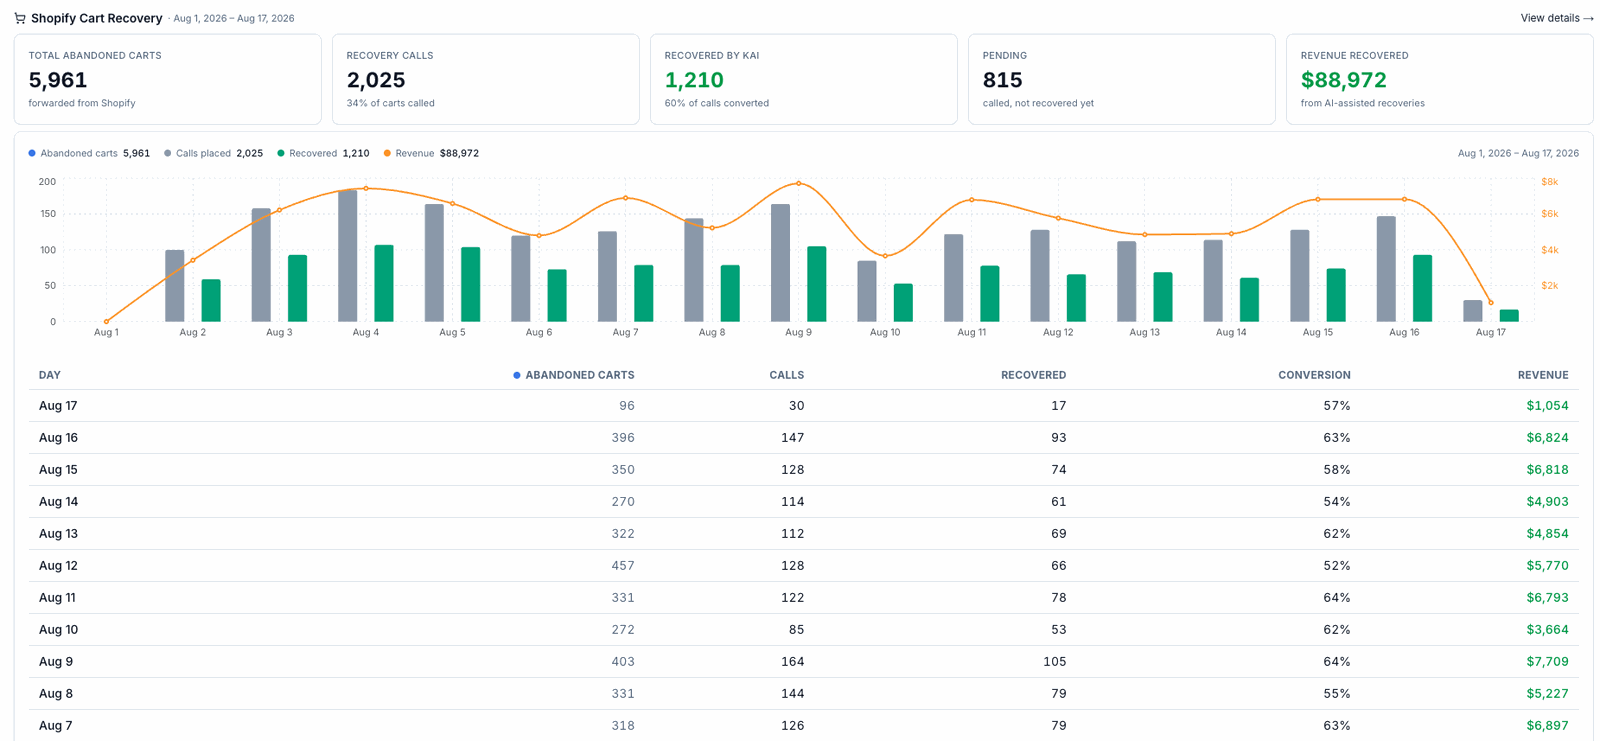Open the View details link
The height and width of the screenshot is (741, 1600).
[1557, 18]
